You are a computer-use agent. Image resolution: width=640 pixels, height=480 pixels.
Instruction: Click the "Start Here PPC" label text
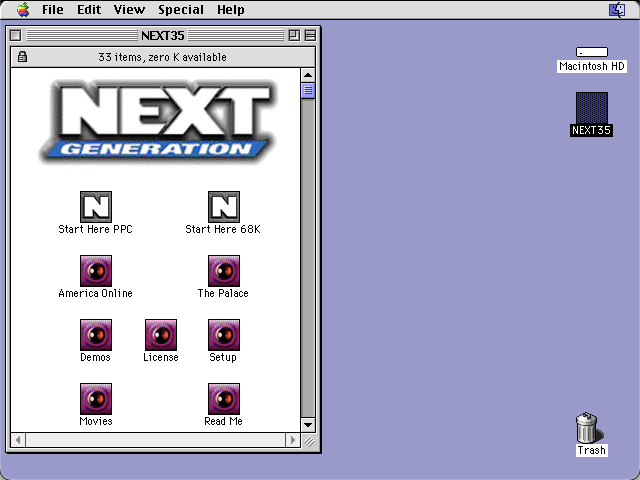point(96,229)
